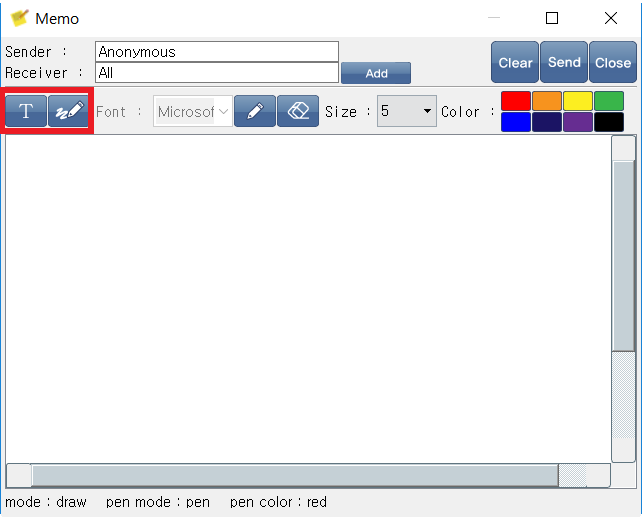Choose the black color swatch
This screenshot has width=642, height=517.
(x=609, y=122)
